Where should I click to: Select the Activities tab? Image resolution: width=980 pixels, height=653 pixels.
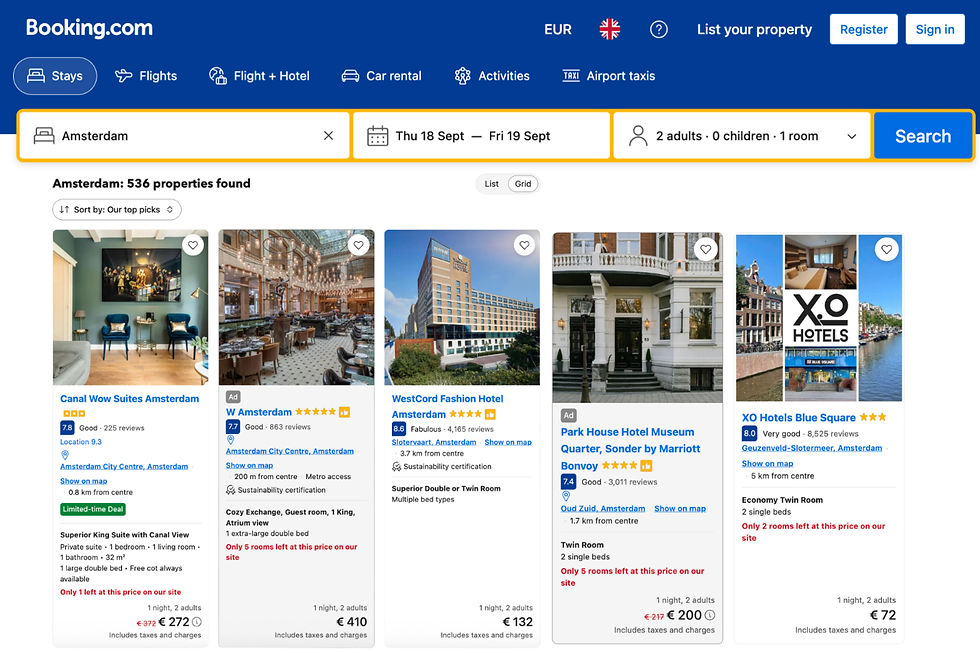[492, 76]
